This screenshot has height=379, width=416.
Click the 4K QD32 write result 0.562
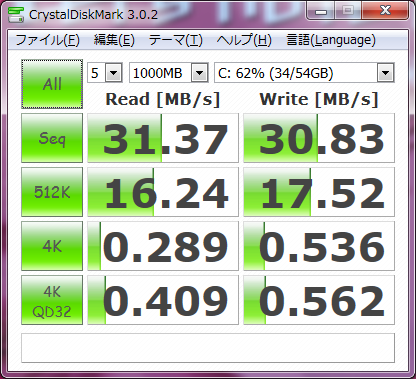pyautogui.click(x=319, y=300)
